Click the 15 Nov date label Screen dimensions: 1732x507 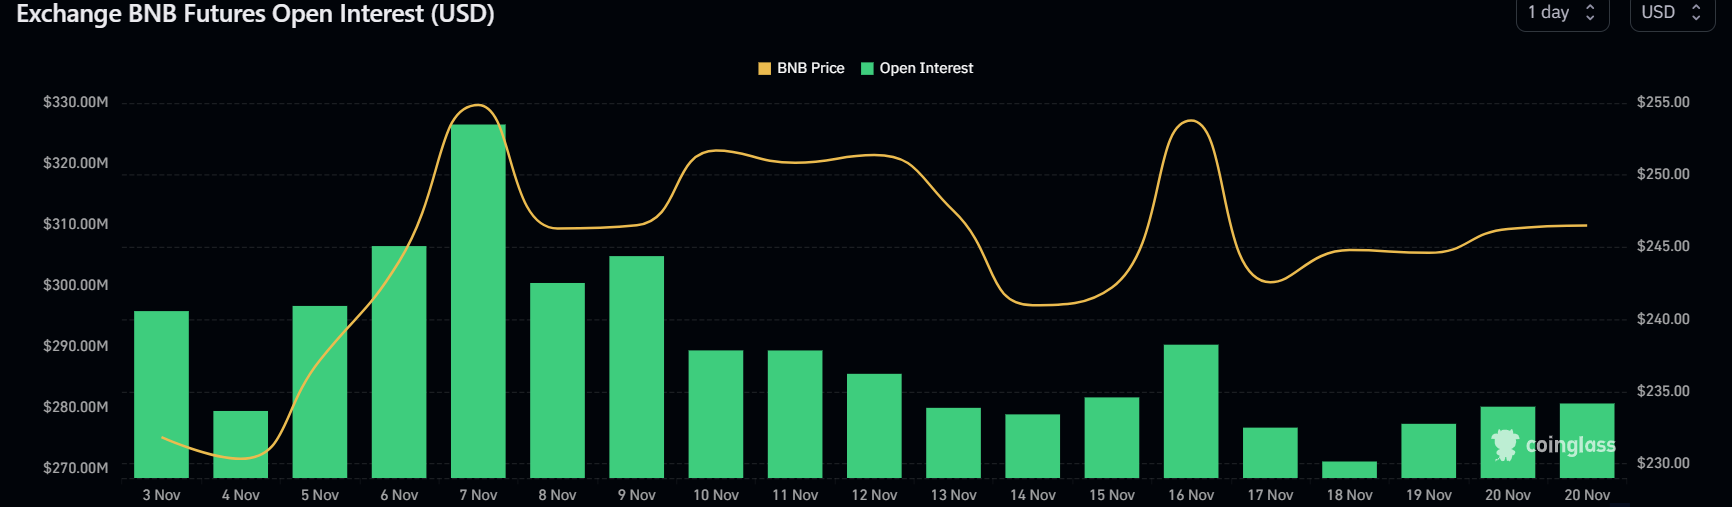point(1112,495)
